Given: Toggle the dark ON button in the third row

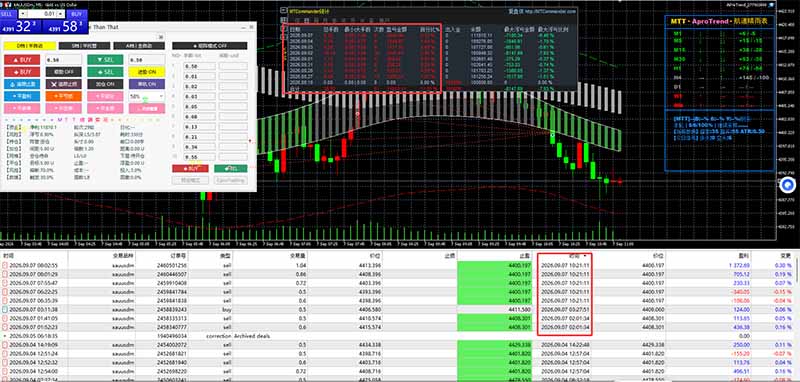Looking at the screenshot, I should click(106, 84).
